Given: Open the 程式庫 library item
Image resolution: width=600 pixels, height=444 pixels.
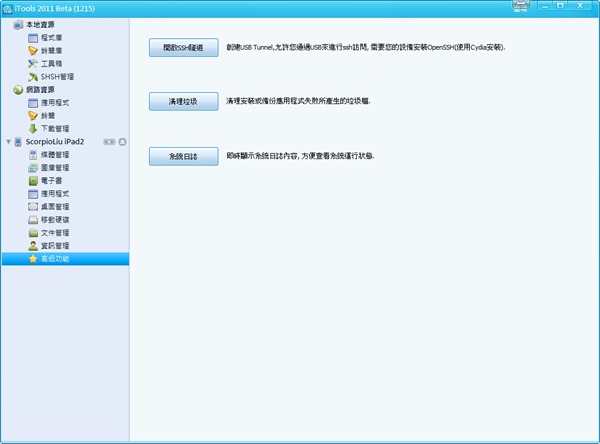Looking at the screenshot, I should 45,38.
